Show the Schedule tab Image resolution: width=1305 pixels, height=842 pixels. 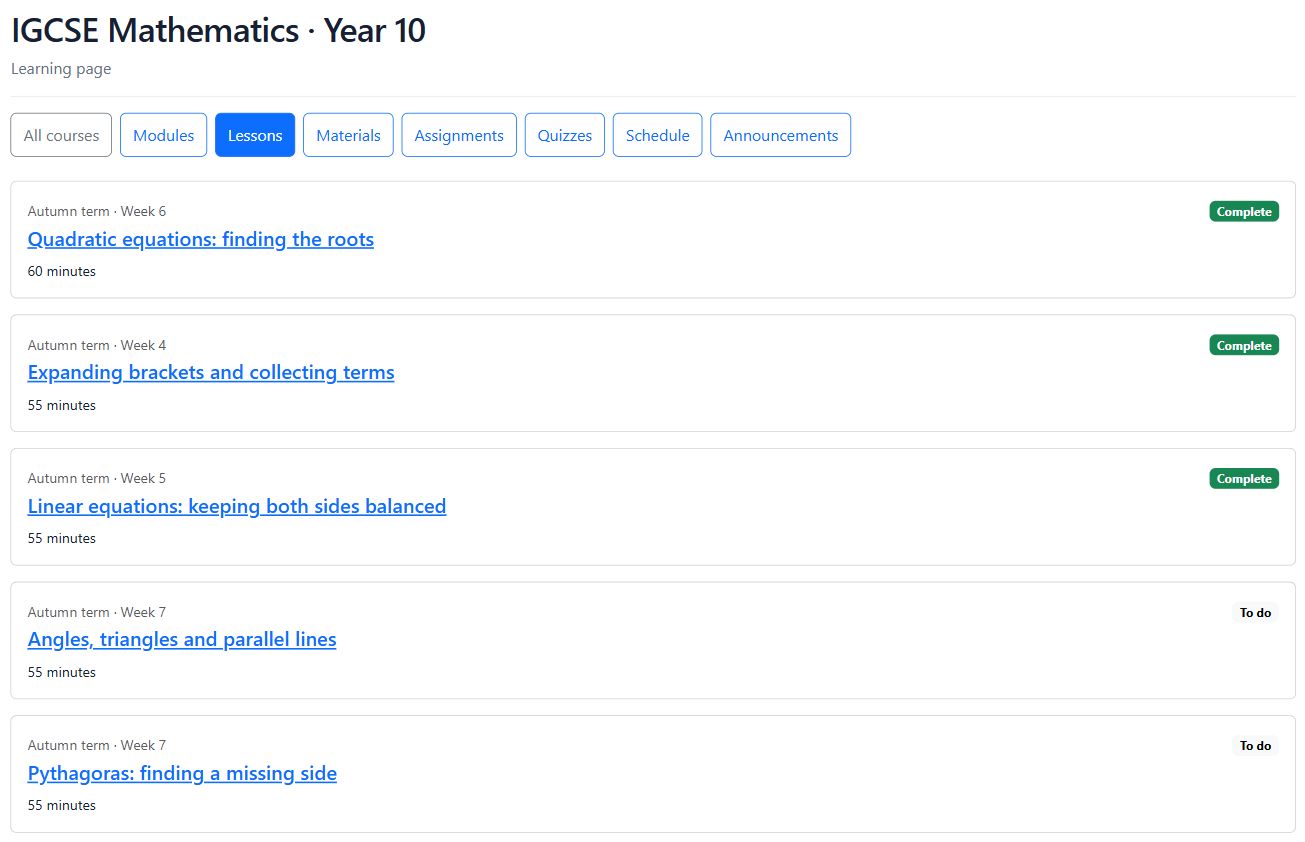(658, 135)
